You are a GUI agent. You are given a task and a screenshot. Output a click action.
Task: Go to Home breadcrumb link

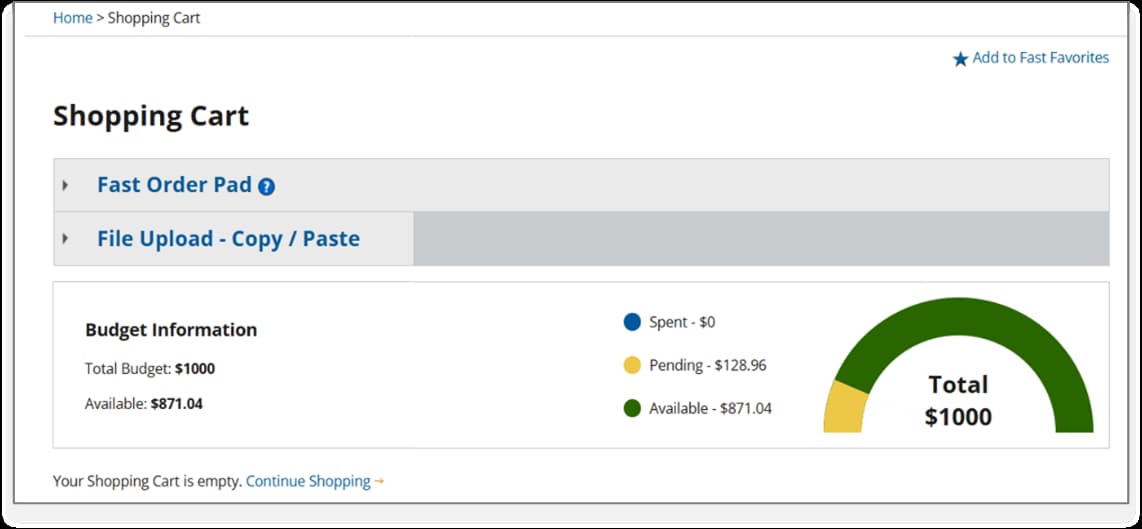(73, 18)
